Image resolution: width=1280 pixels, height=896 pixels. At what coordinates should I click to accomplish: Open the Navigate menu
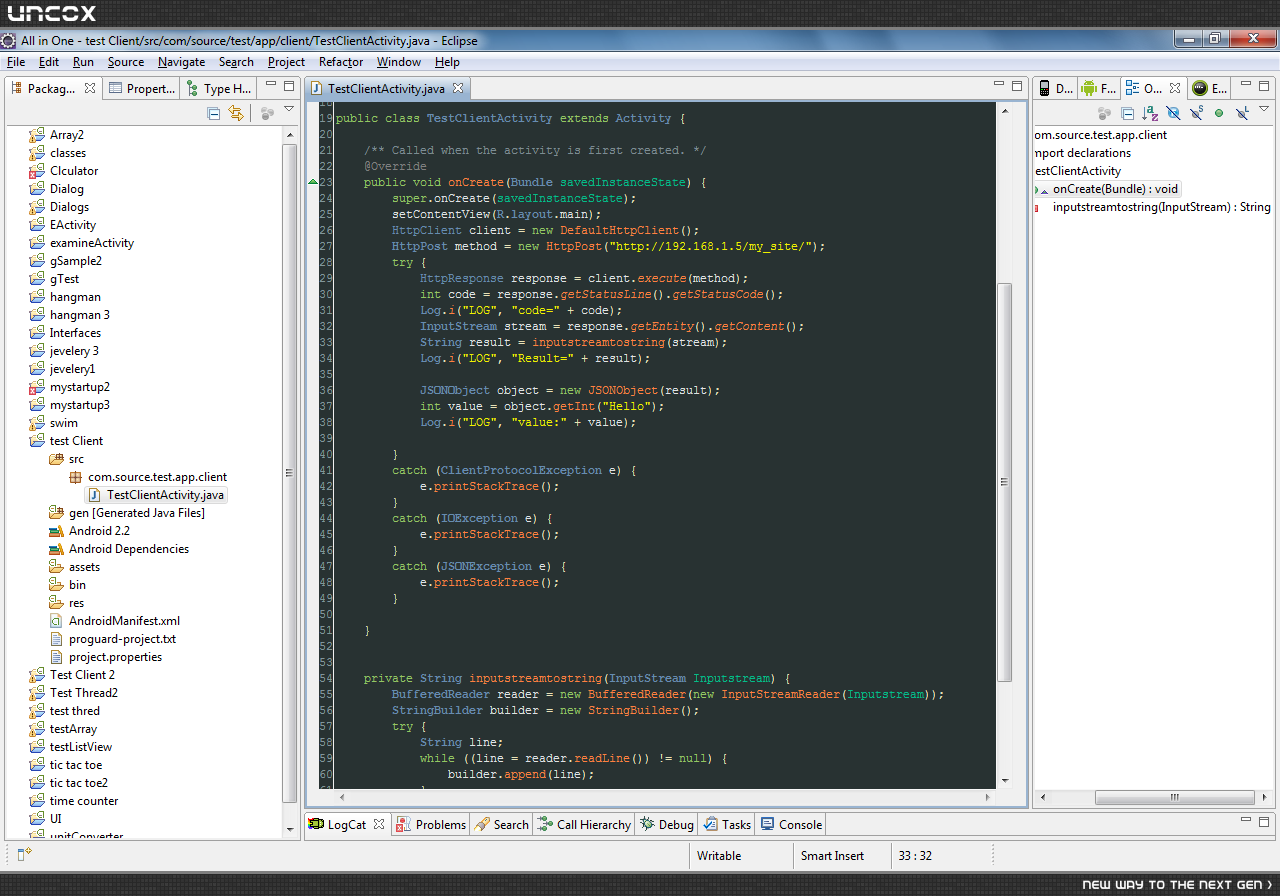[181, 62]
